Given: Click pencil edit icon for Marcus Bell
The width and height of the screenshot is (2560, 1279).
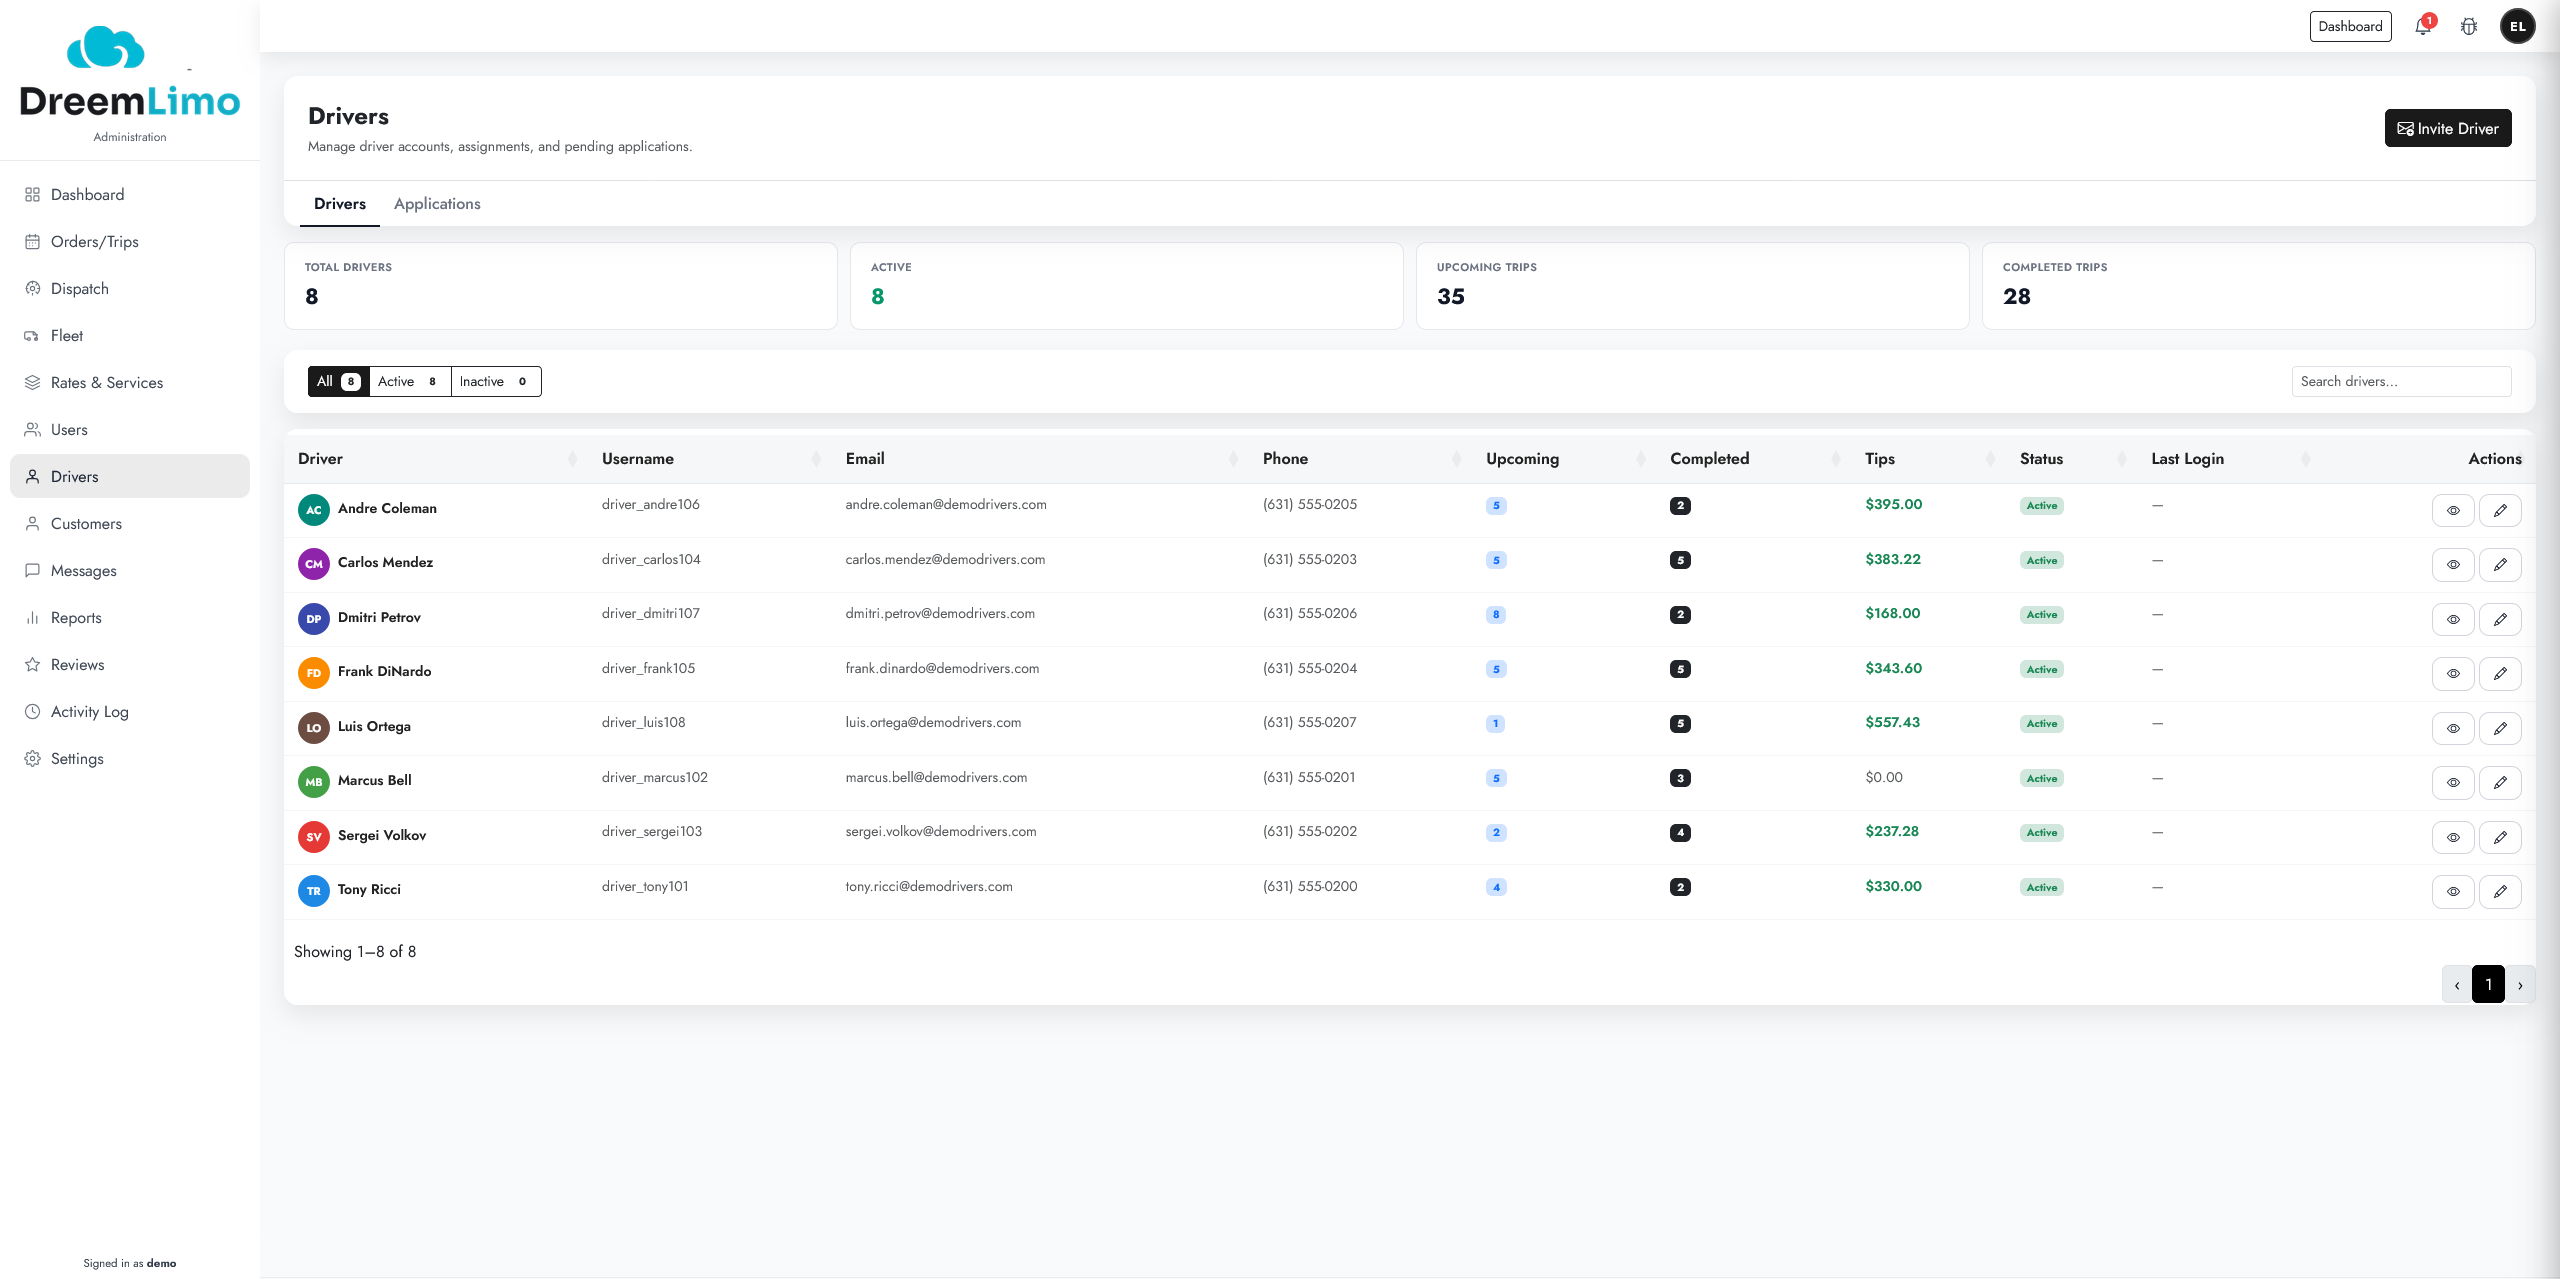Looking at the screenshot, I should point(2500,783).
